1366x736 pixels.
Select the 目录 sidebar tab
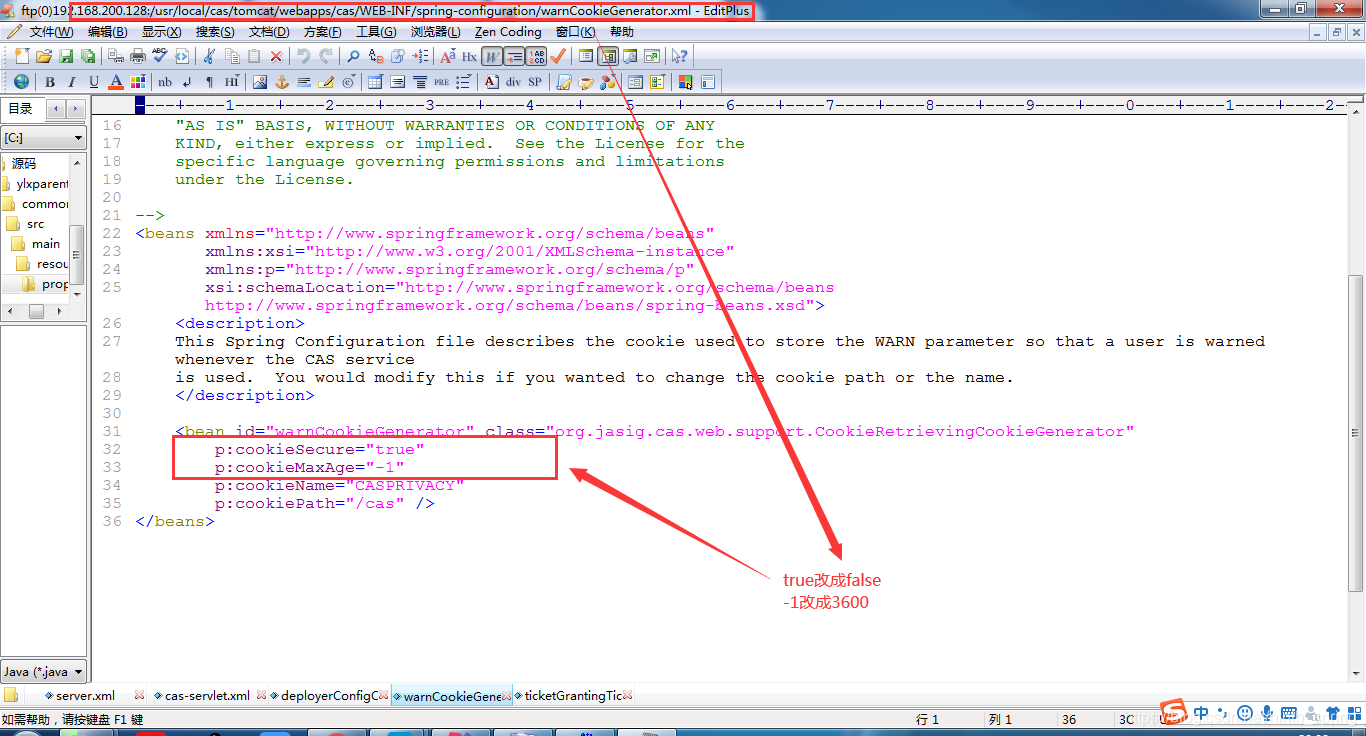click(x=20, y=109)
